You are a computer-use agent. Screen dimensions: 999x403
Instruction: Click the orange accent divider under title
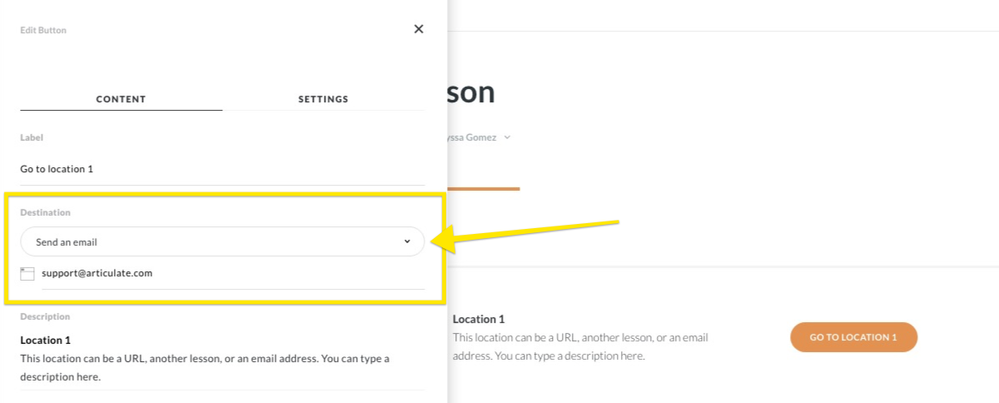(484, 188)
